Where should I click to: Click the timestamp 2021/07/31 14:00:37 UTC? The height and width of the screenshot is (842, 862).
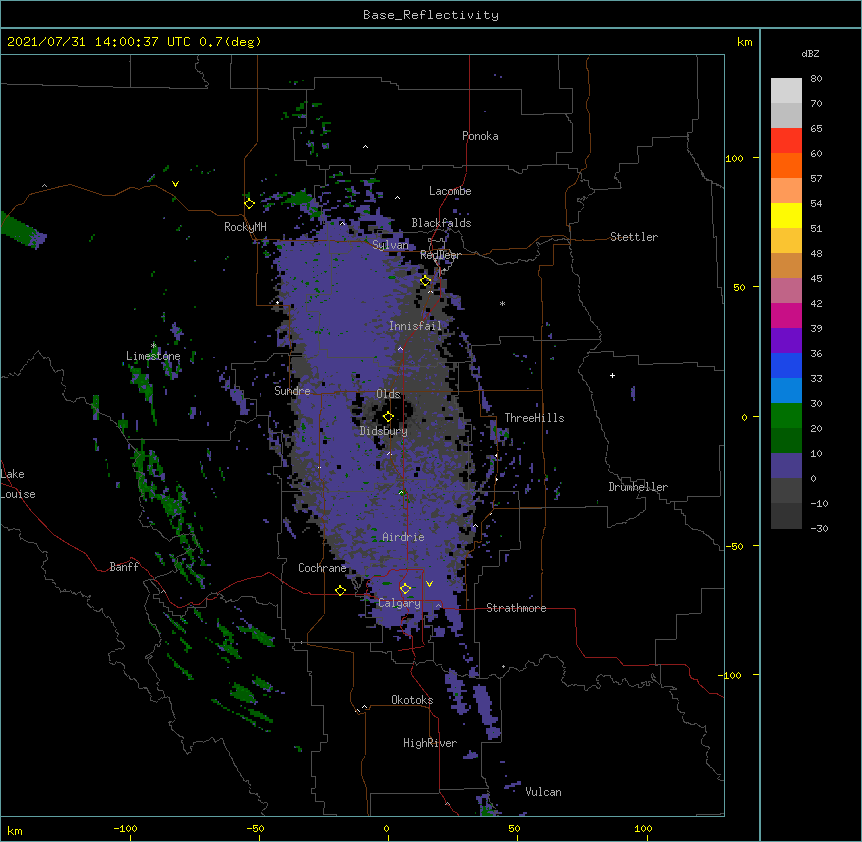pos(99,42)
